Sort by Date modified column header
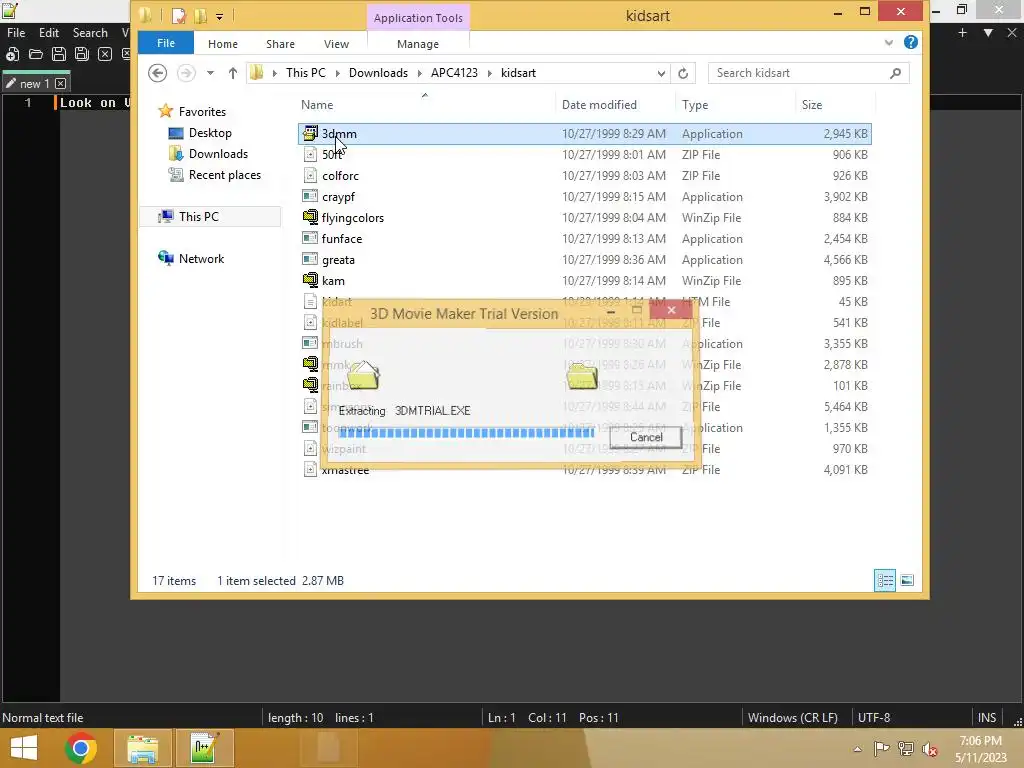 599,104
